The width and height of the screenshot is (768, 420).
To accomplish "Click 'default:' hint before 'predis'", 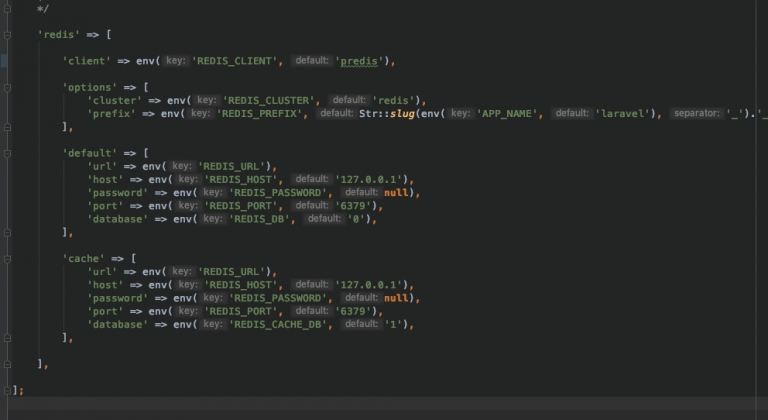I will click(x=312, y=61).
